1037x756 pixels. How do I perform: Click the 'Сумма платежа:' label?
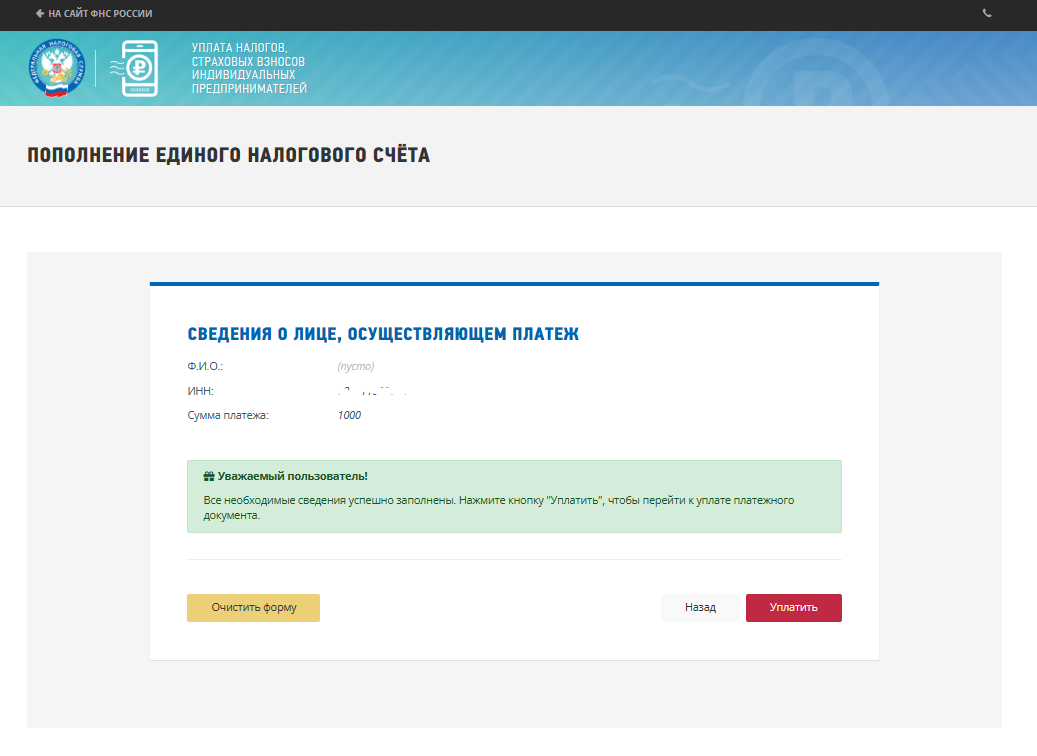click(x=229, y=415)
